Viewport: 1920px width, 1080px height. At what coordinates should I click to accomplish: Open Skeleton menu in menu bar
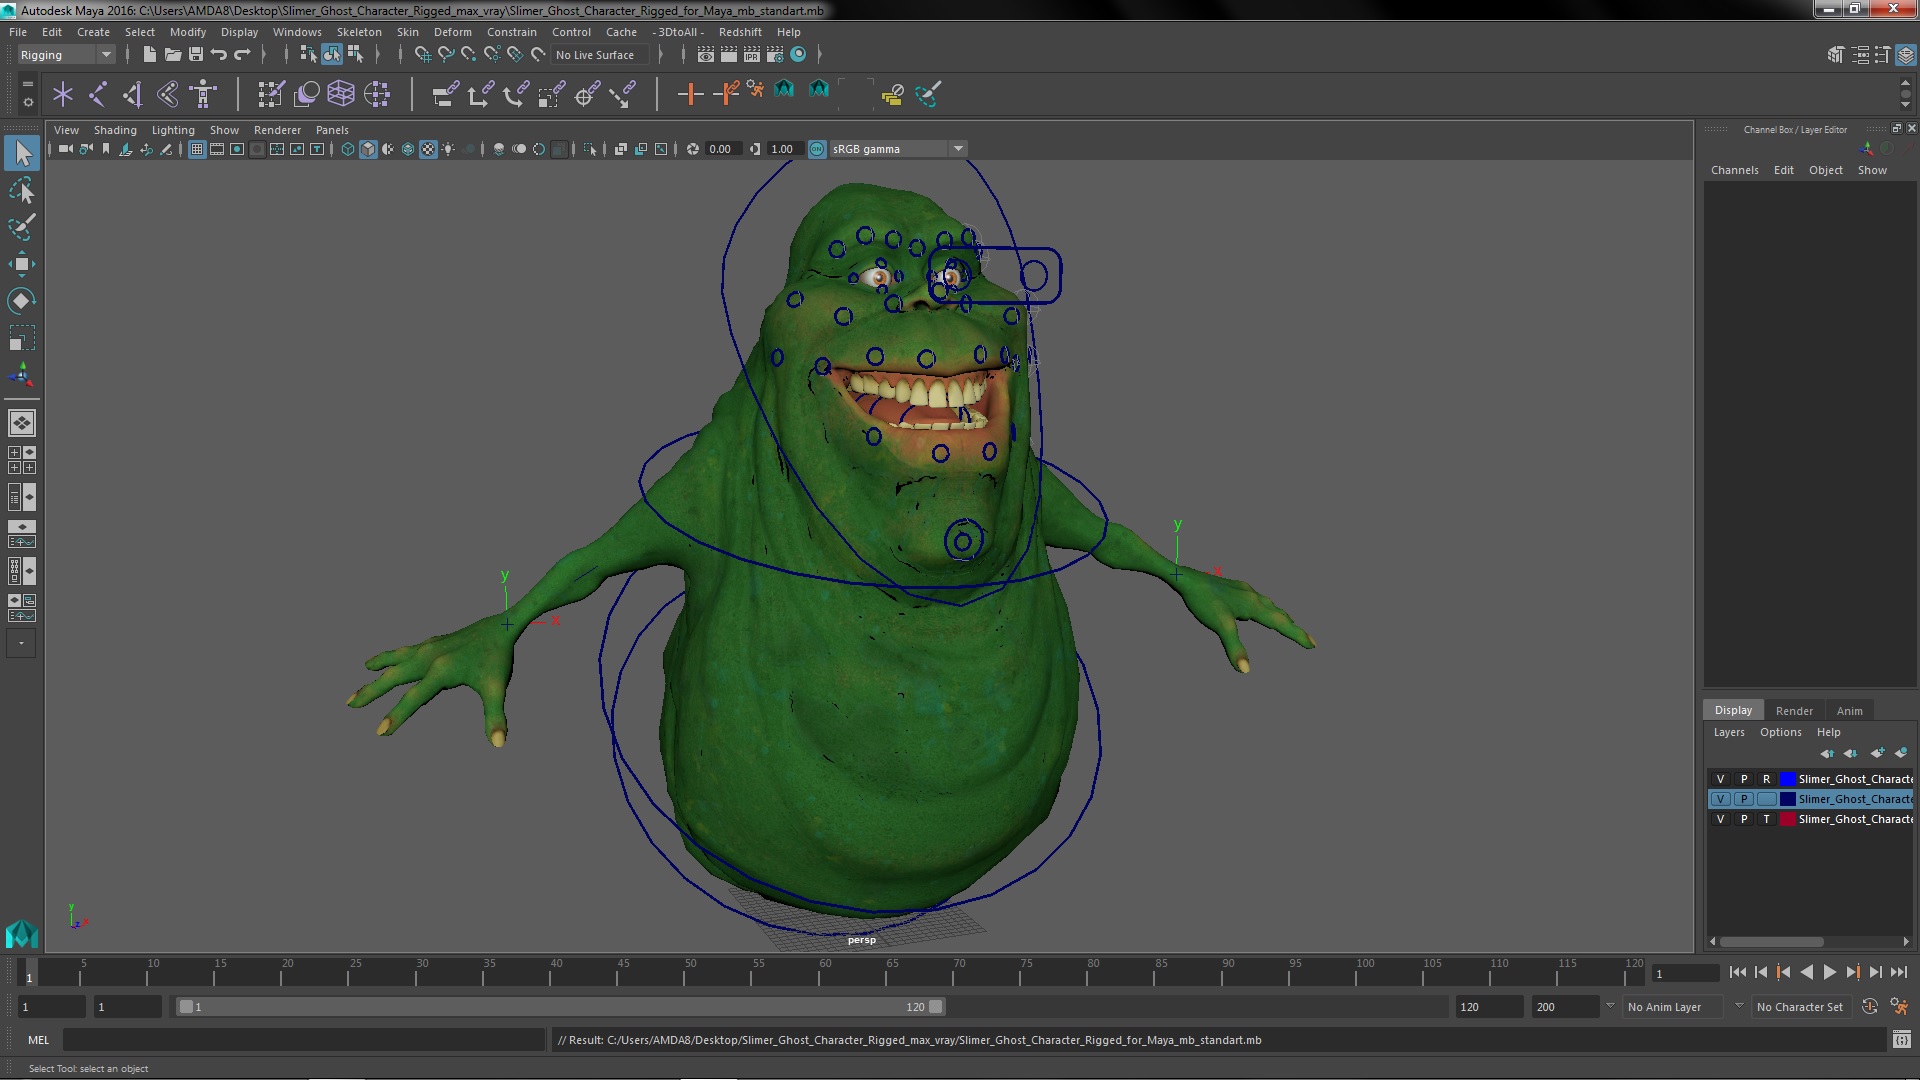point(359,32)
